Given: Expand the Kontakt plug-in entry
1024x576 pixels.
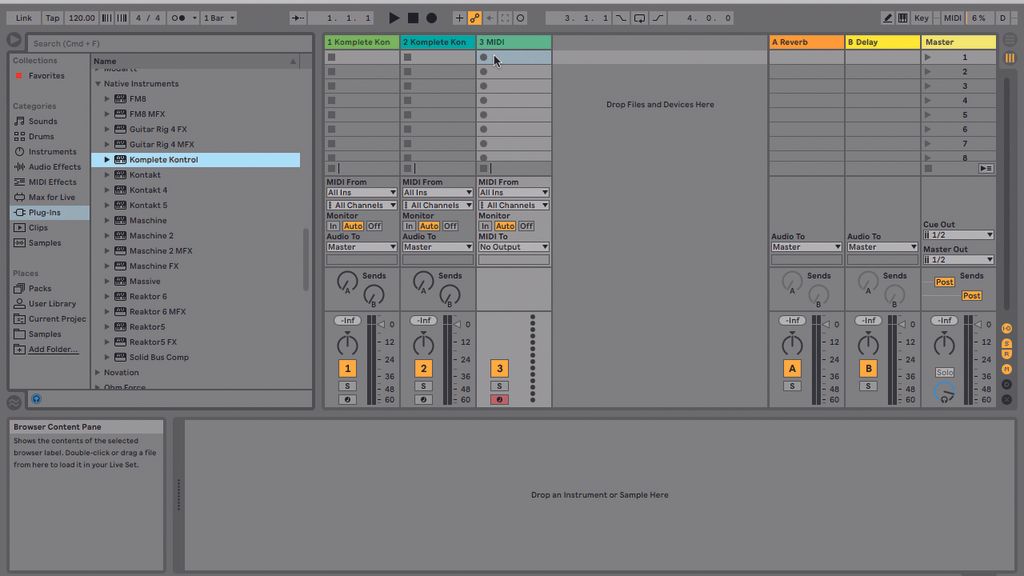Looking at the screenshot, I should click(109, 174).
